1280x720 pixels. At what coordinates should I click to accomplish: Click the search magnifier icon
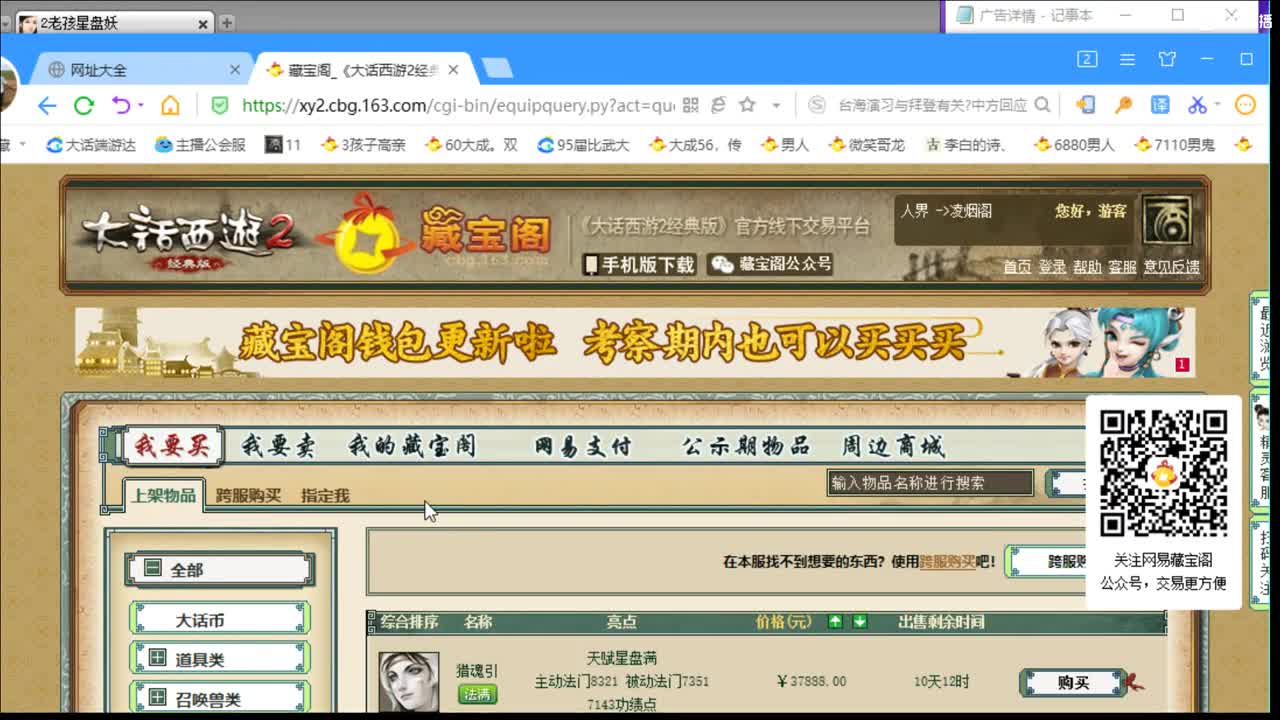[x=1043, y=105]
